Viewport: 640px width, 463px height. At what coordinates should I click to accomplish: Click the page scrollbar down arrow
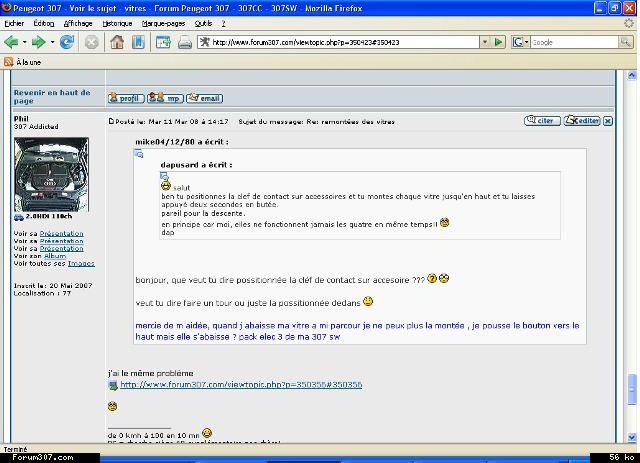coord(632,437)
